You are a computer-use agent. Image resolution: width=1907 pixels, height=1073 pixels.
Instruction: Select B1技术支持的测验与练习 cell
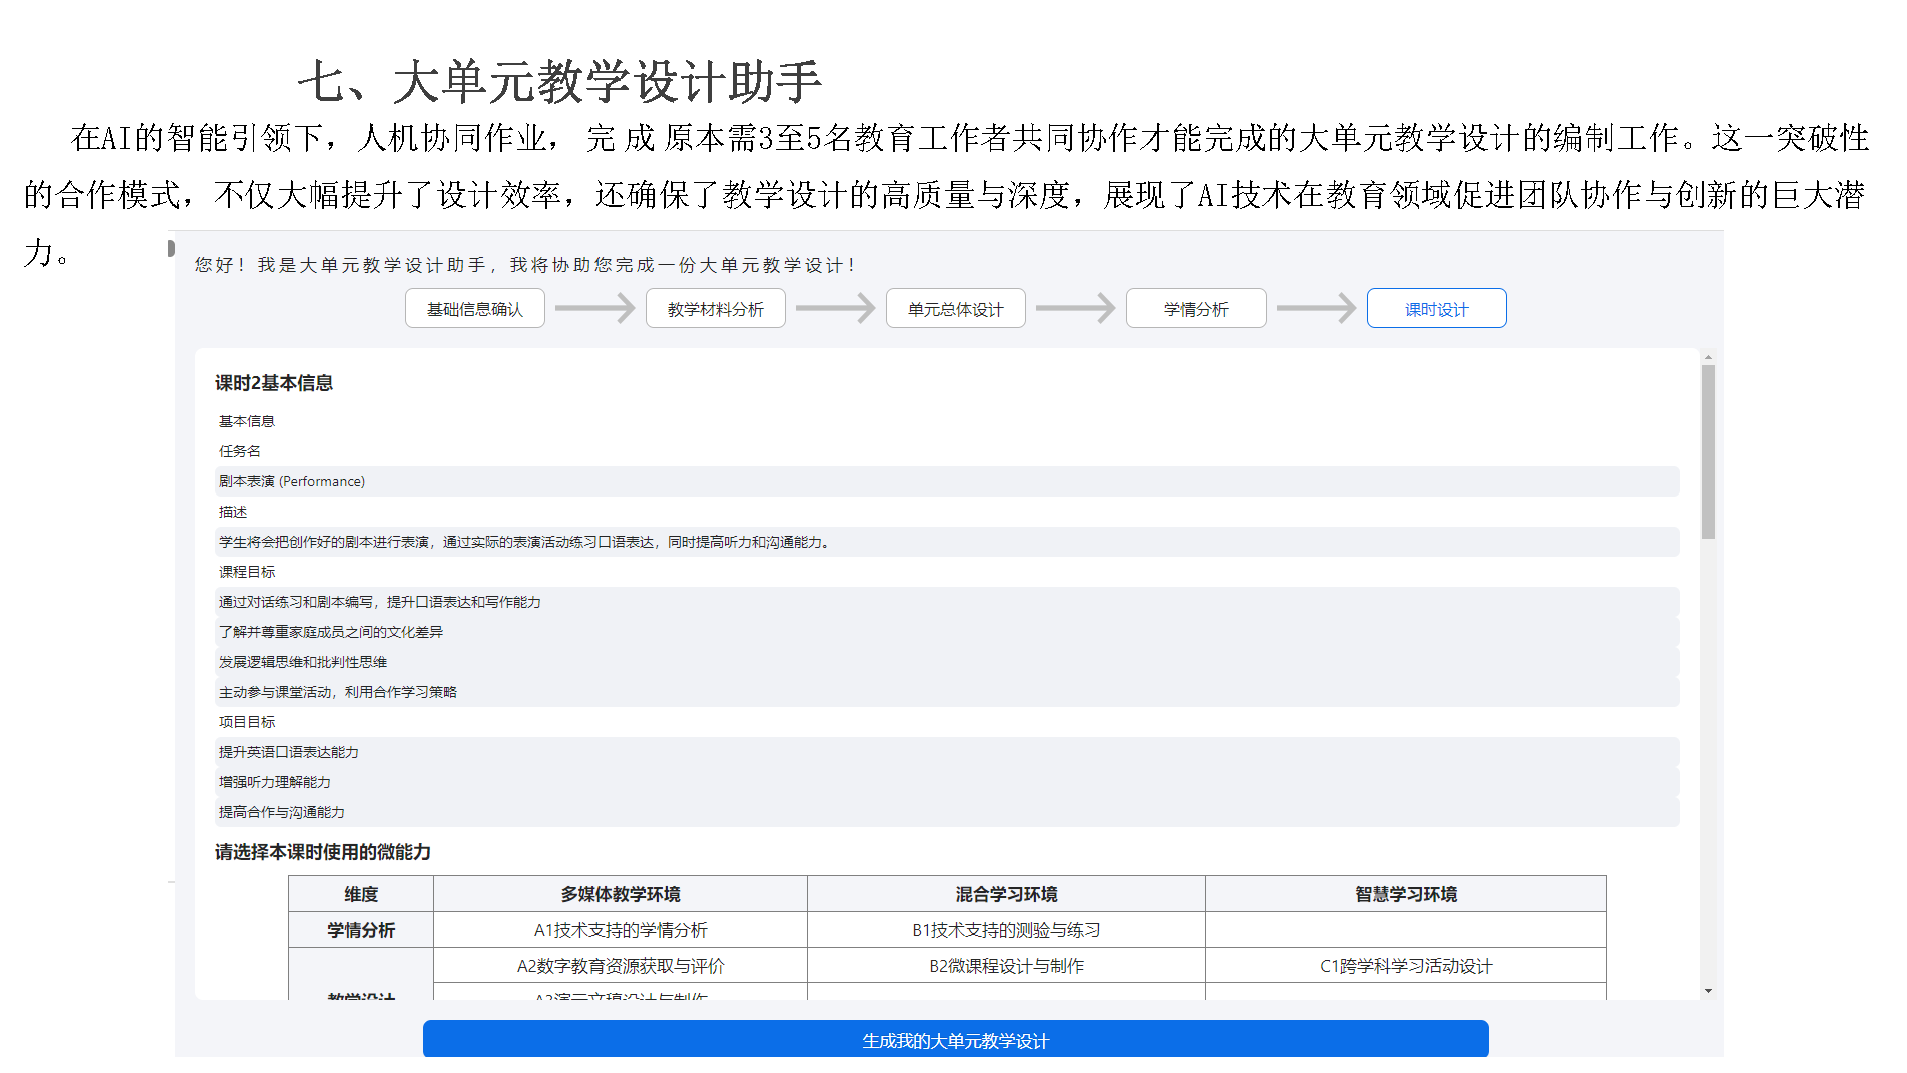[1006, 930]
